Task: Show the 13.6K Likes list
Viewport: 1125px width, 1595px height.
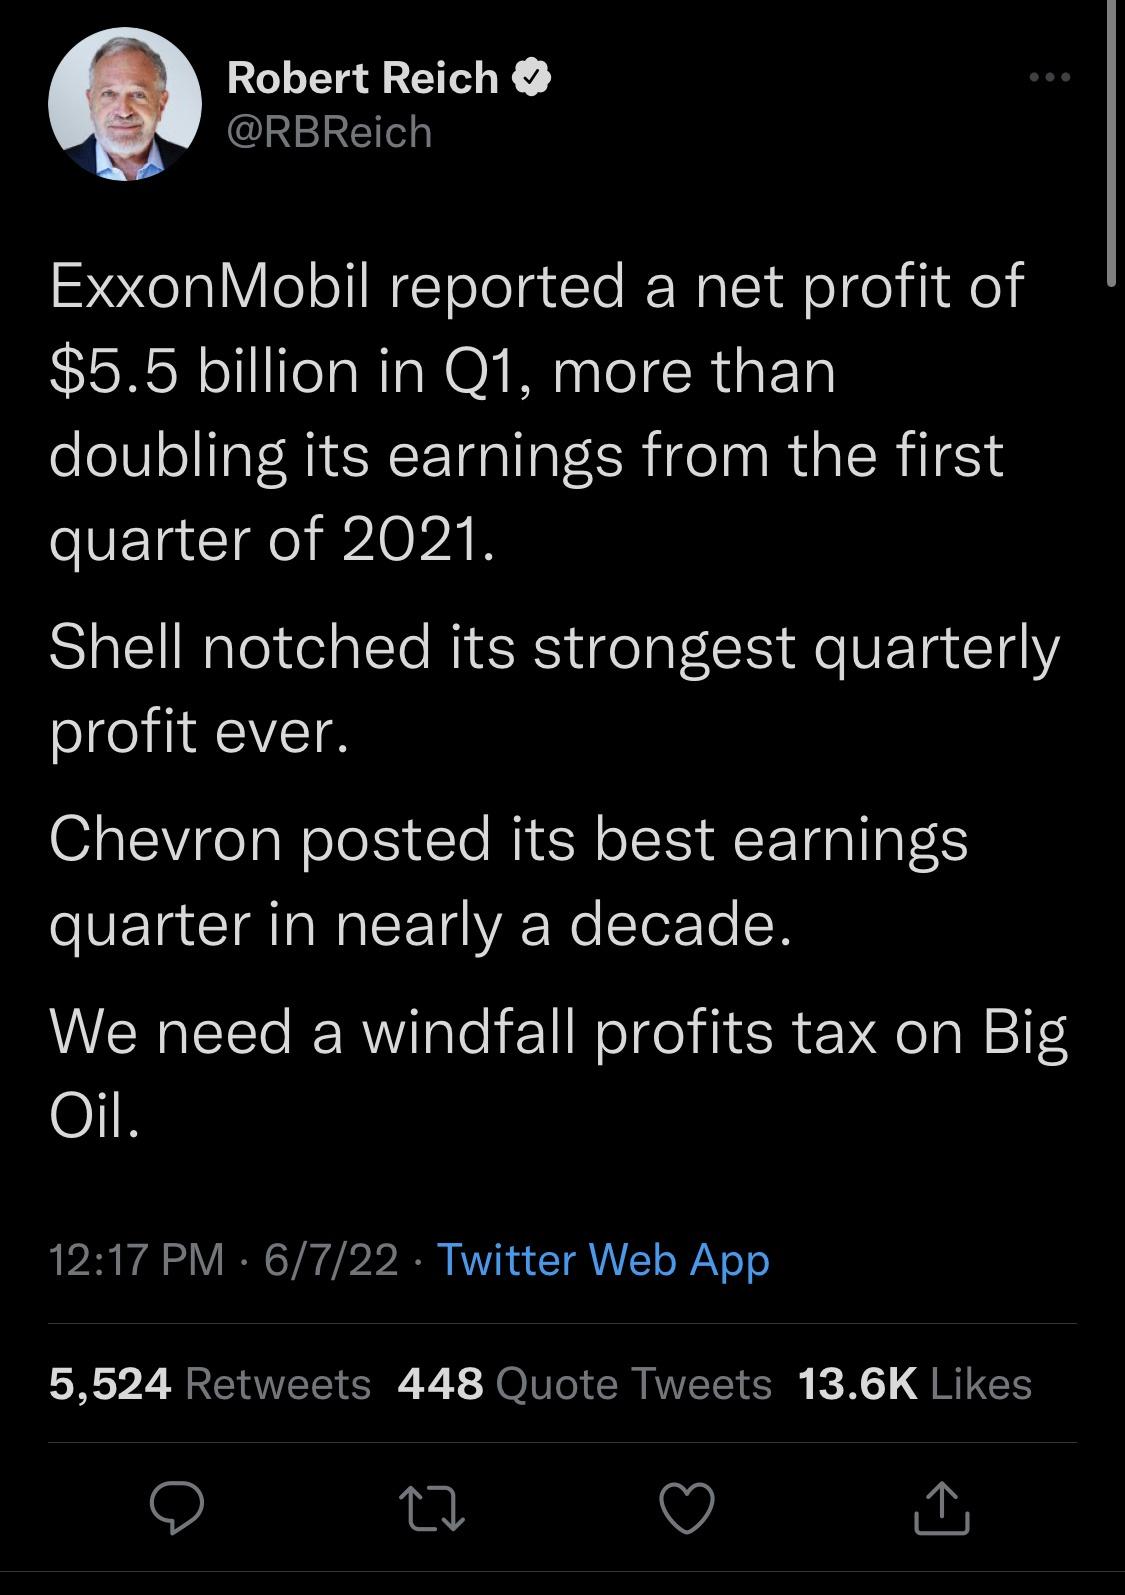Action: coord(915,1384)
